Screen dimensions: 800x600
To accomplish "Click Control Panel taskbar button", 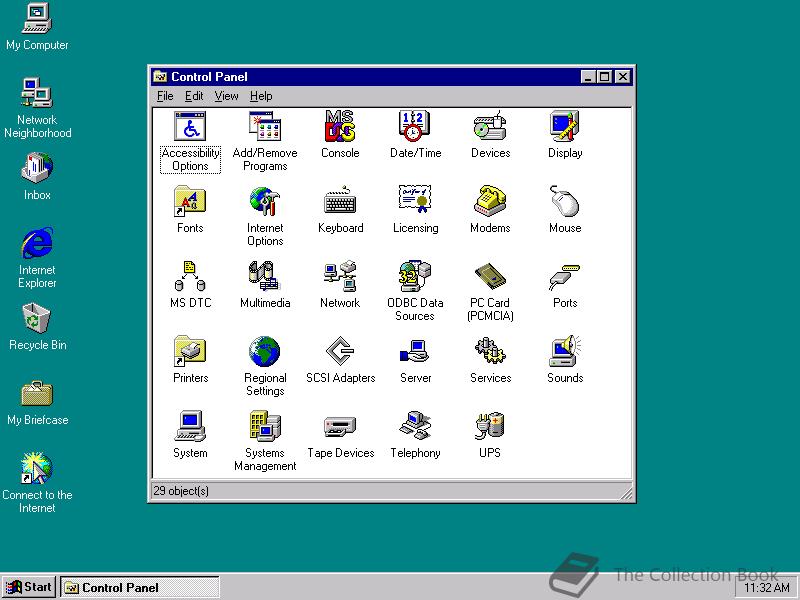I will point(140,587).
